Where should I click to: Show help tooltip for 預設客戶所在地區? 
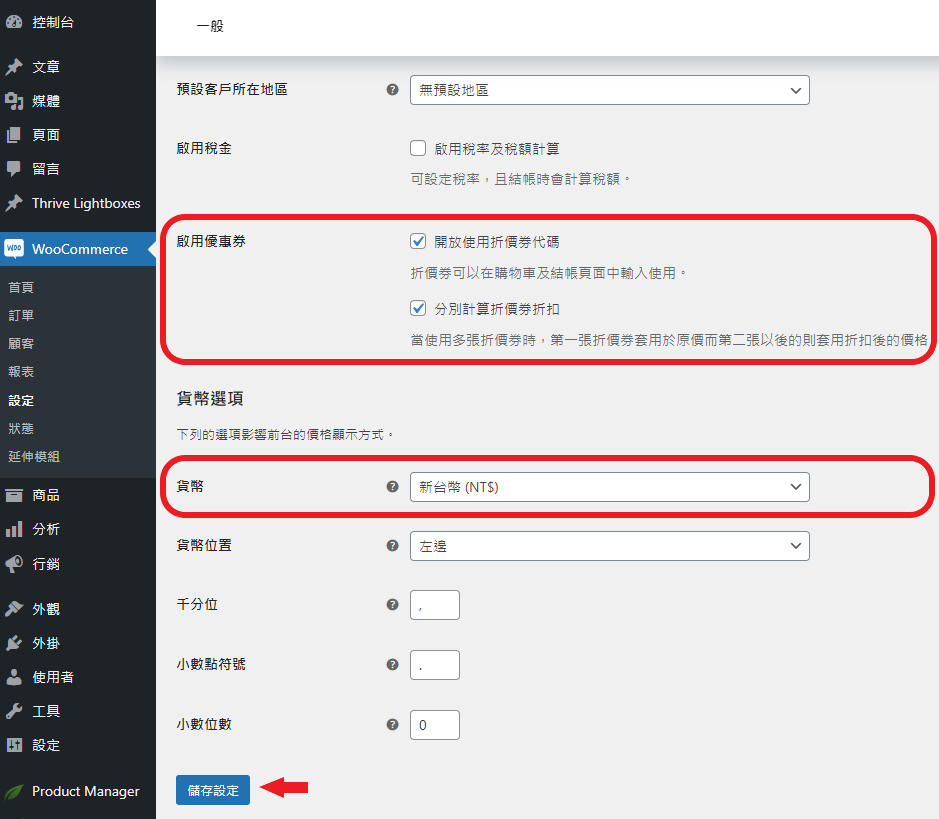[x=392, y=90]
